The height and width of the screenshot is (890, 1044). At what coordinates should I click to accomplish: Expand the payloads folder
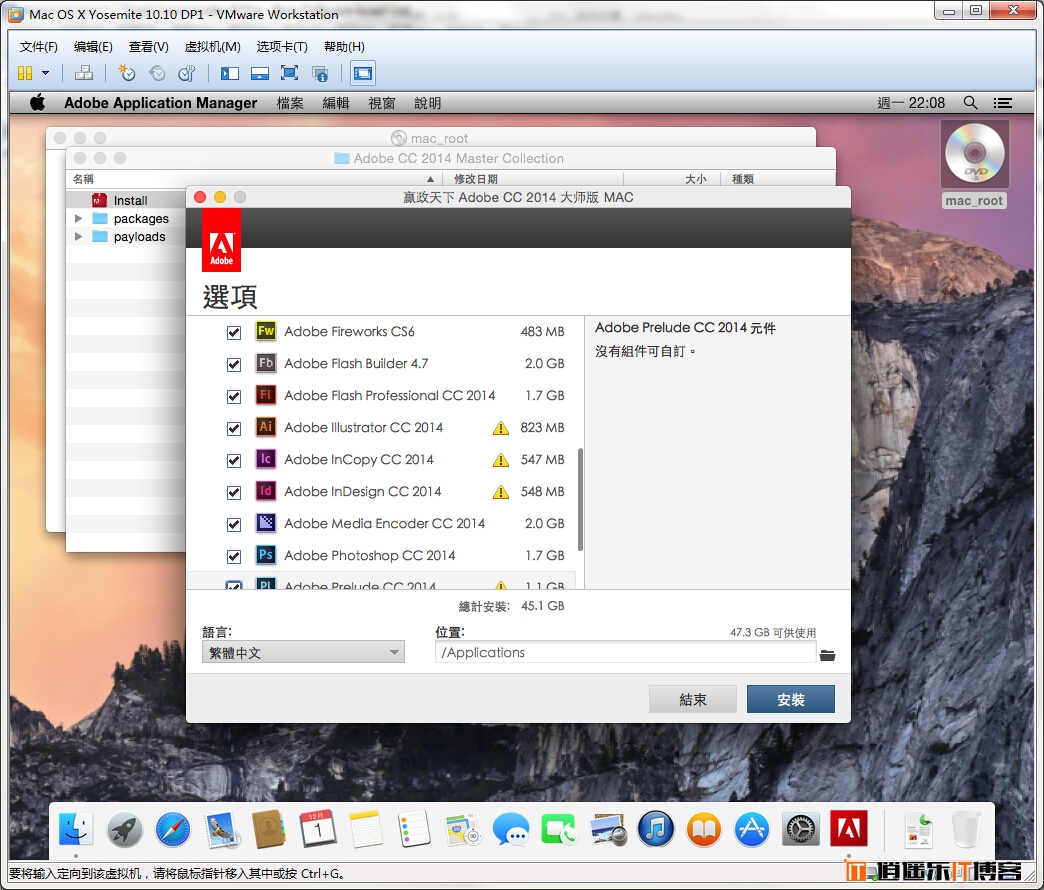pyautogui.click(x=79, y=236)
